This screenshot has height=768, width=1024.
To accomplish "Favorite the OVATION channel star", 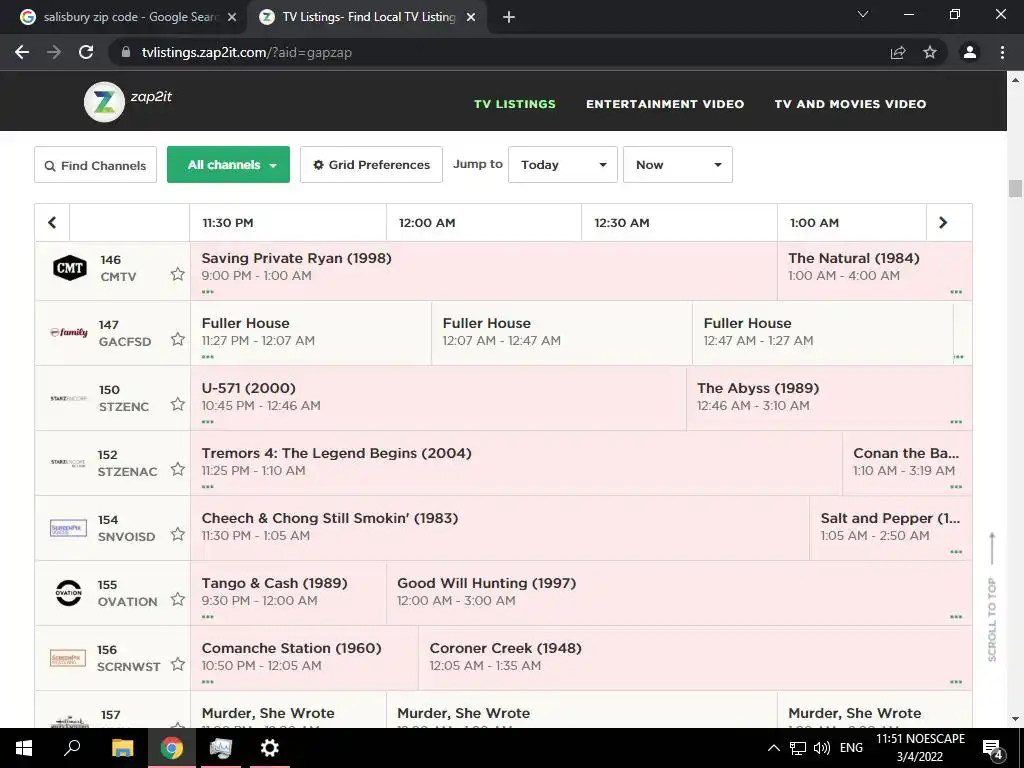I will (x=178, y=599).
